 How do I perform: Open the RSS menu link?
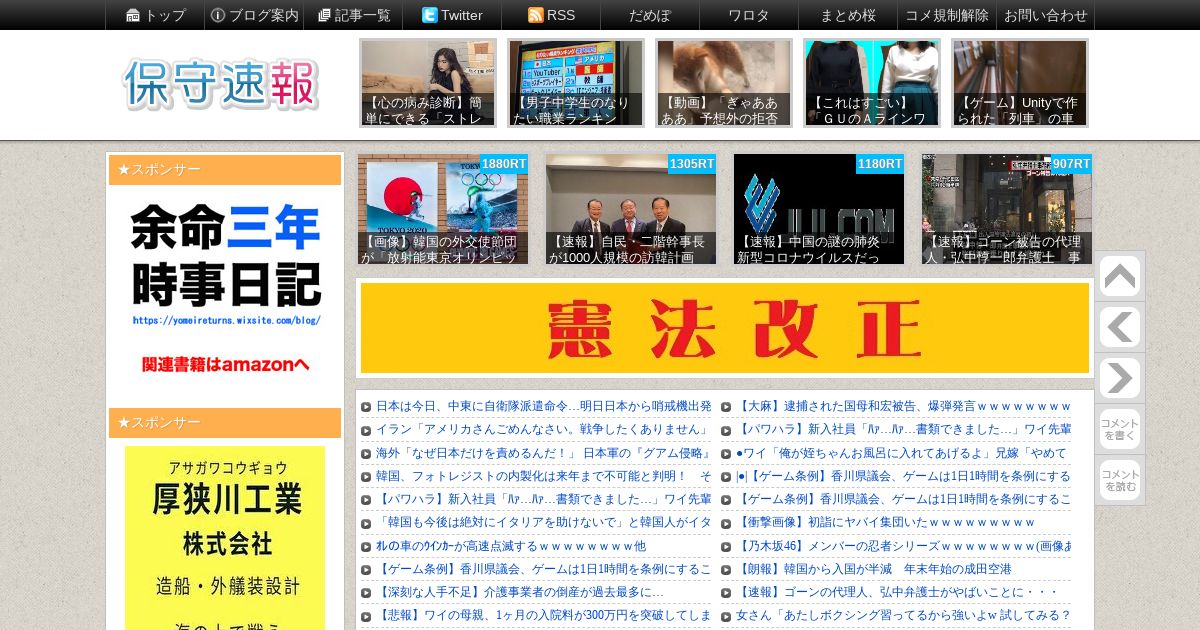(x=551, y=15)
